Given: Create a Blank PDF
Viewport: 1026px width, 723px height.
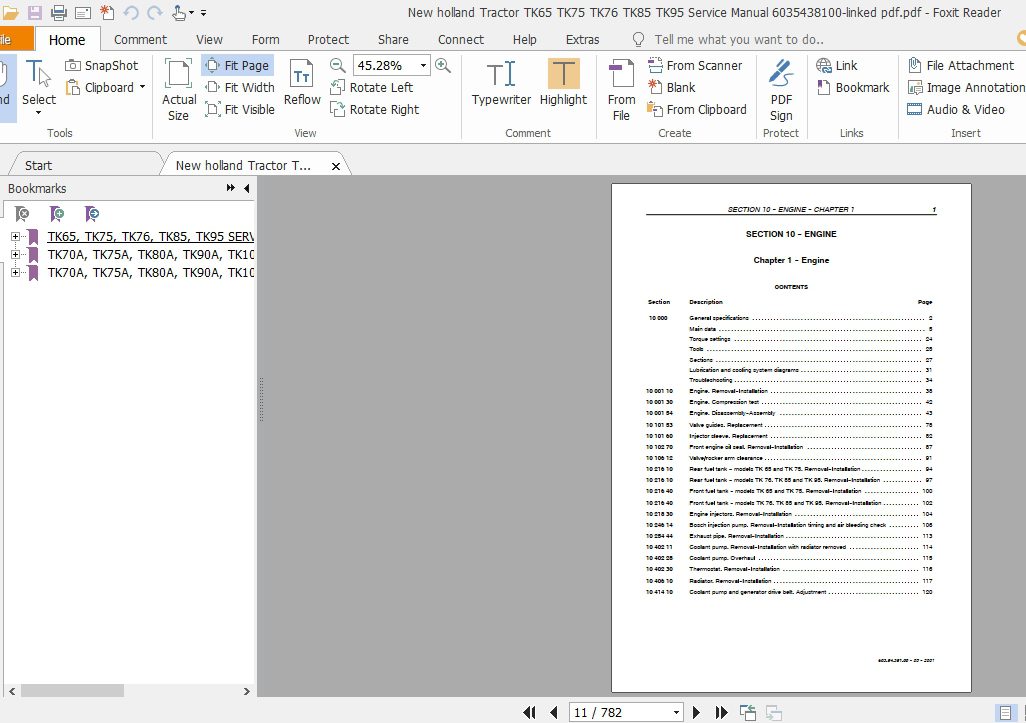Looking at the screenshot, I should pos(671,87).
